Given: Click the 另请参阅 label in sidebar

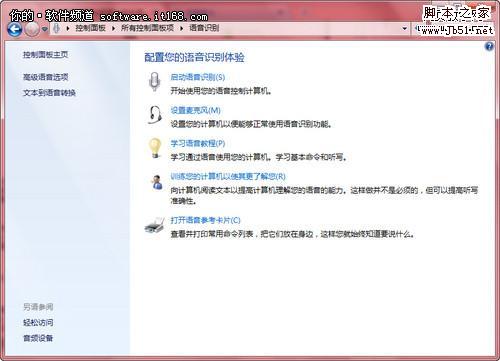Looking at the screenshot, I should 38,307.
